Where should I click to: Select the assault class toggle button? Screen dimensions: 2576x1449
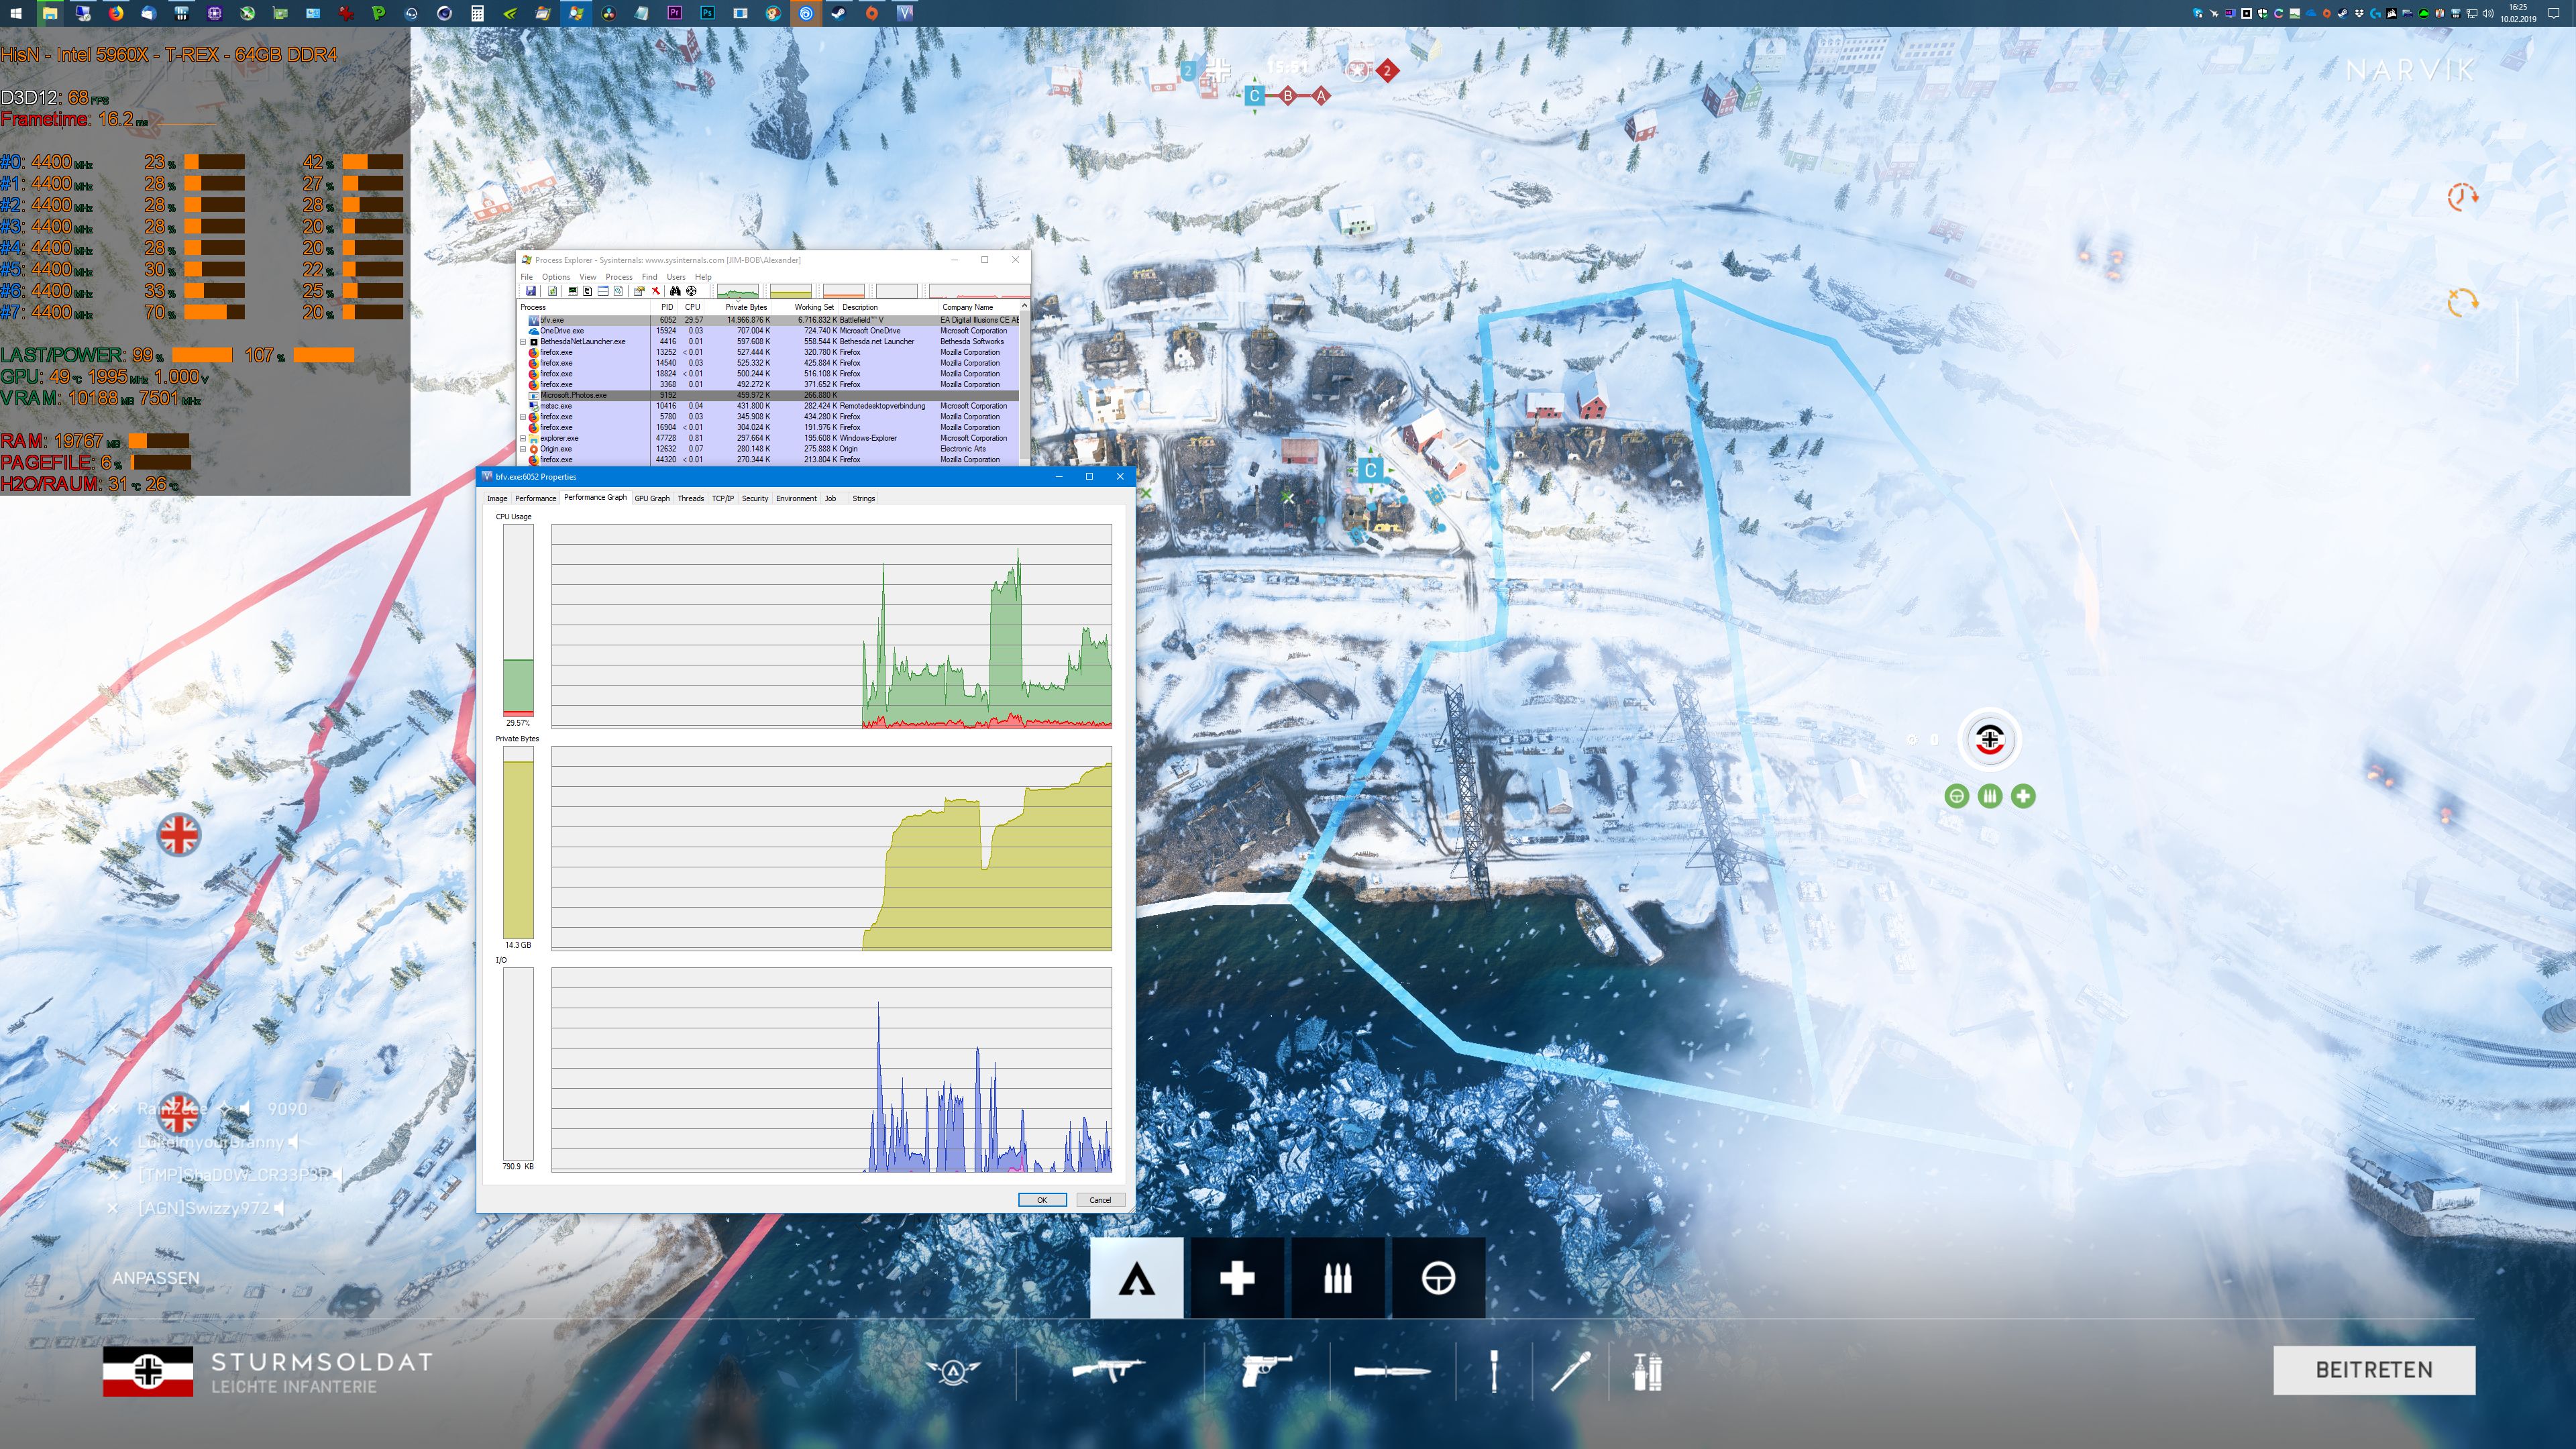1136,1278
